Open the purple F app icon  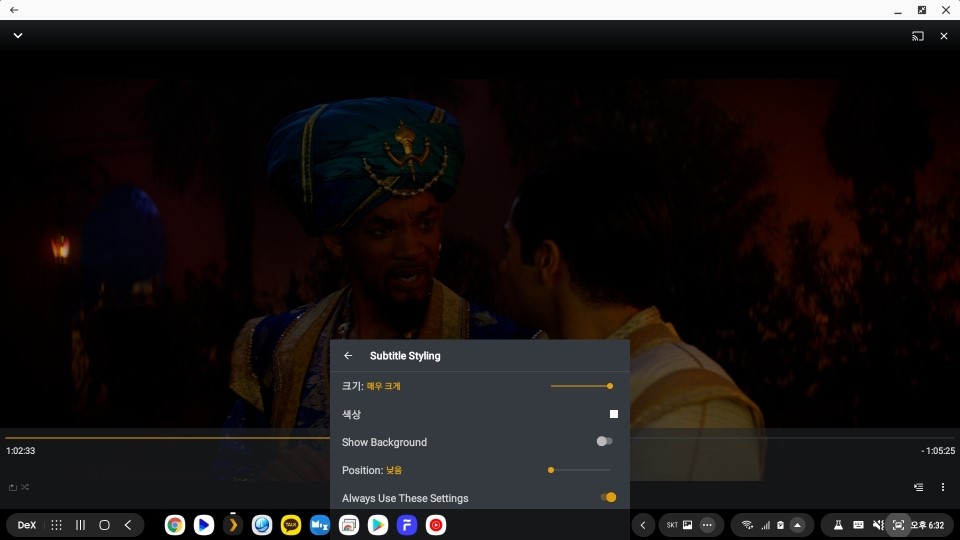pyautogui.click(x=407, y=525)
